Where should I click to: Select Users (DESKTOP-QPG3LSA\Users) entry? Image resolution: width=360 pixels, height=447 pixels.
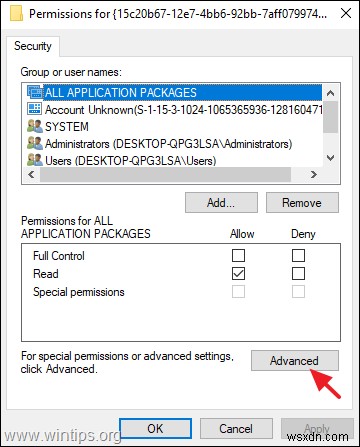(x=173, y=160)
